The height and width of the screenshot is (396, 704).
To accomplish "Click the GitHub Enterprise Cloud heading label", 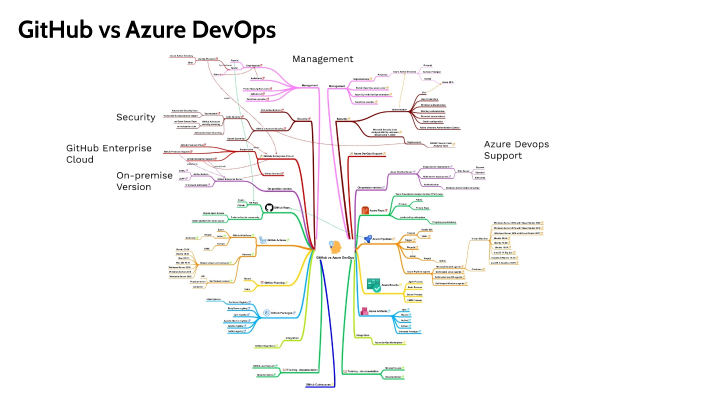I will [x=109, y=154].
